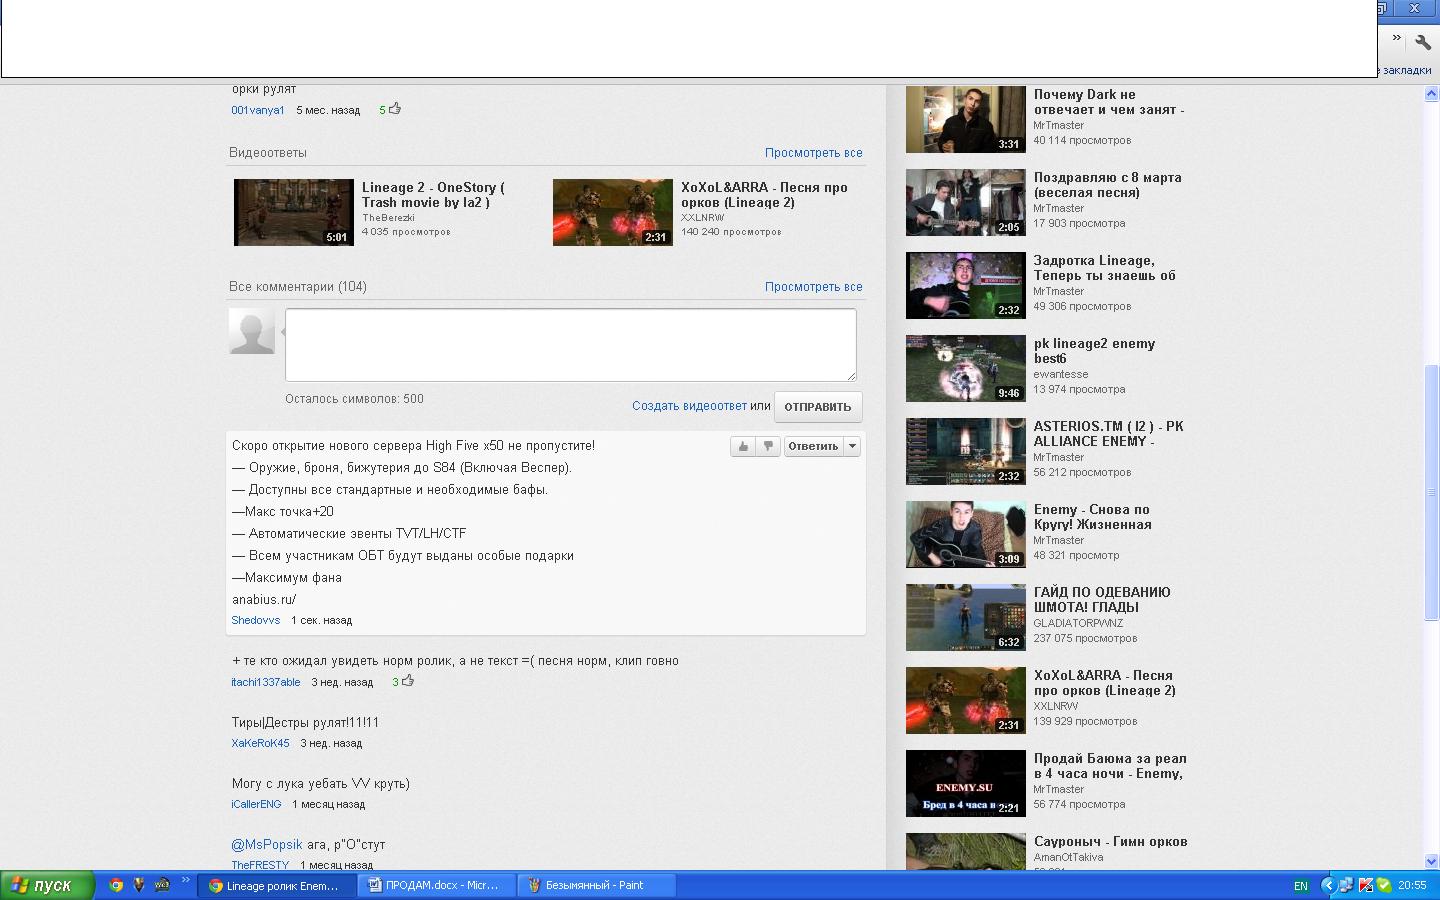Open XoXoL&ARRA Песня про орков response title
The height and width of the screenshot is (900, 1440).
[764, 195]
